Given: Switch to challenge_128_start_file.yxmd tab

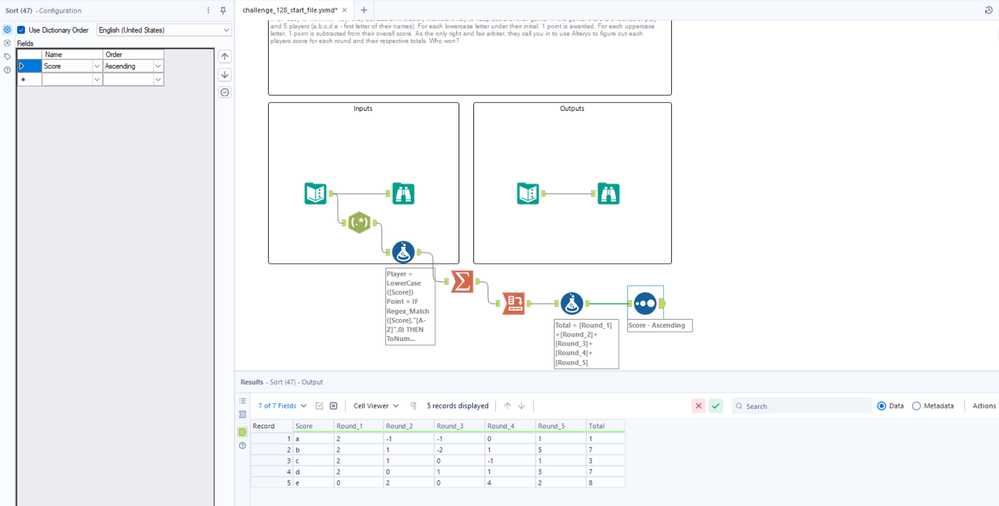Looking at the screenshot, I should pyautogui.click(x=290, y=10).
